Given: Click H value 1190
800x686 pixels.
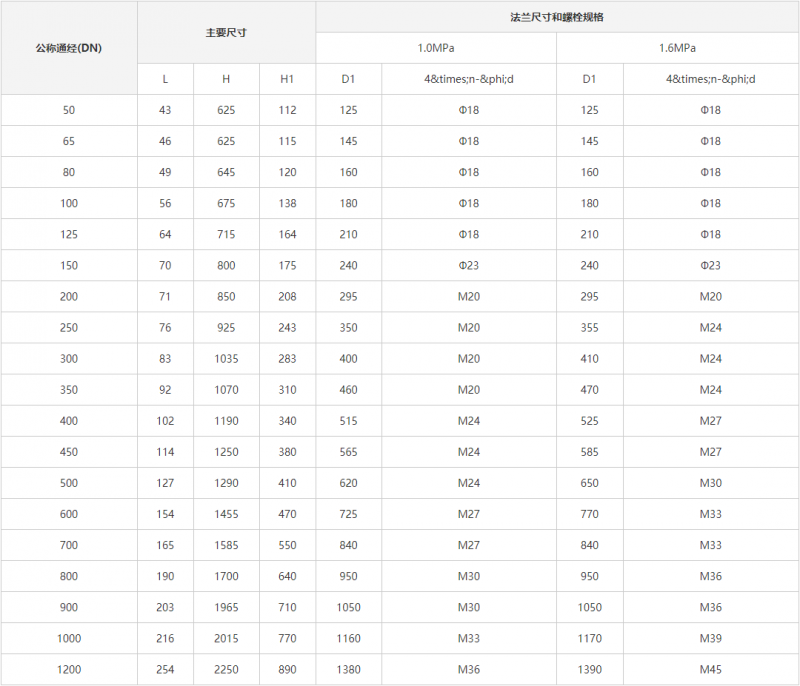Looking at the screenshot, I should coord(226,421).
